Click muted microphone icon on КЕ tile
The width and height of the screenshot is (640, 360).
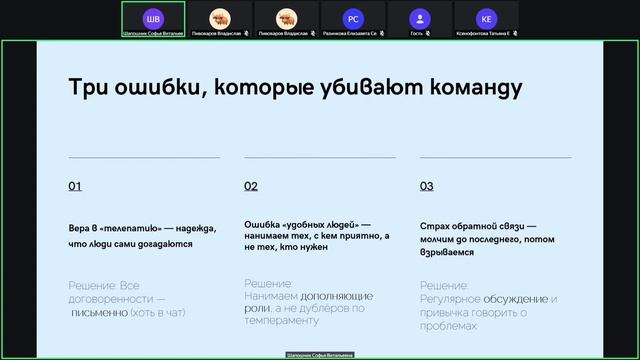point(515,33)
